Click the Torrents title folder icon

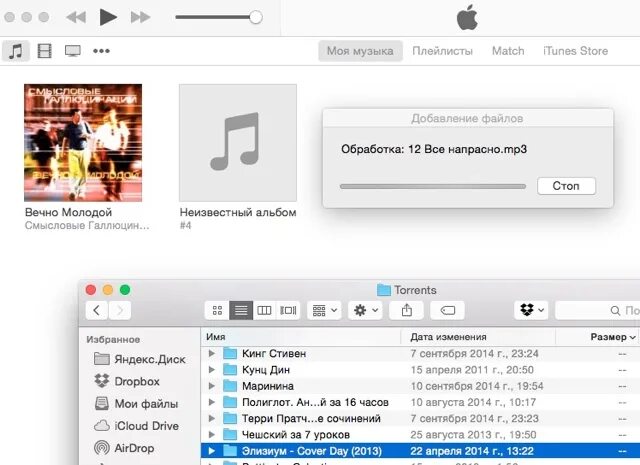pos(384,290)
